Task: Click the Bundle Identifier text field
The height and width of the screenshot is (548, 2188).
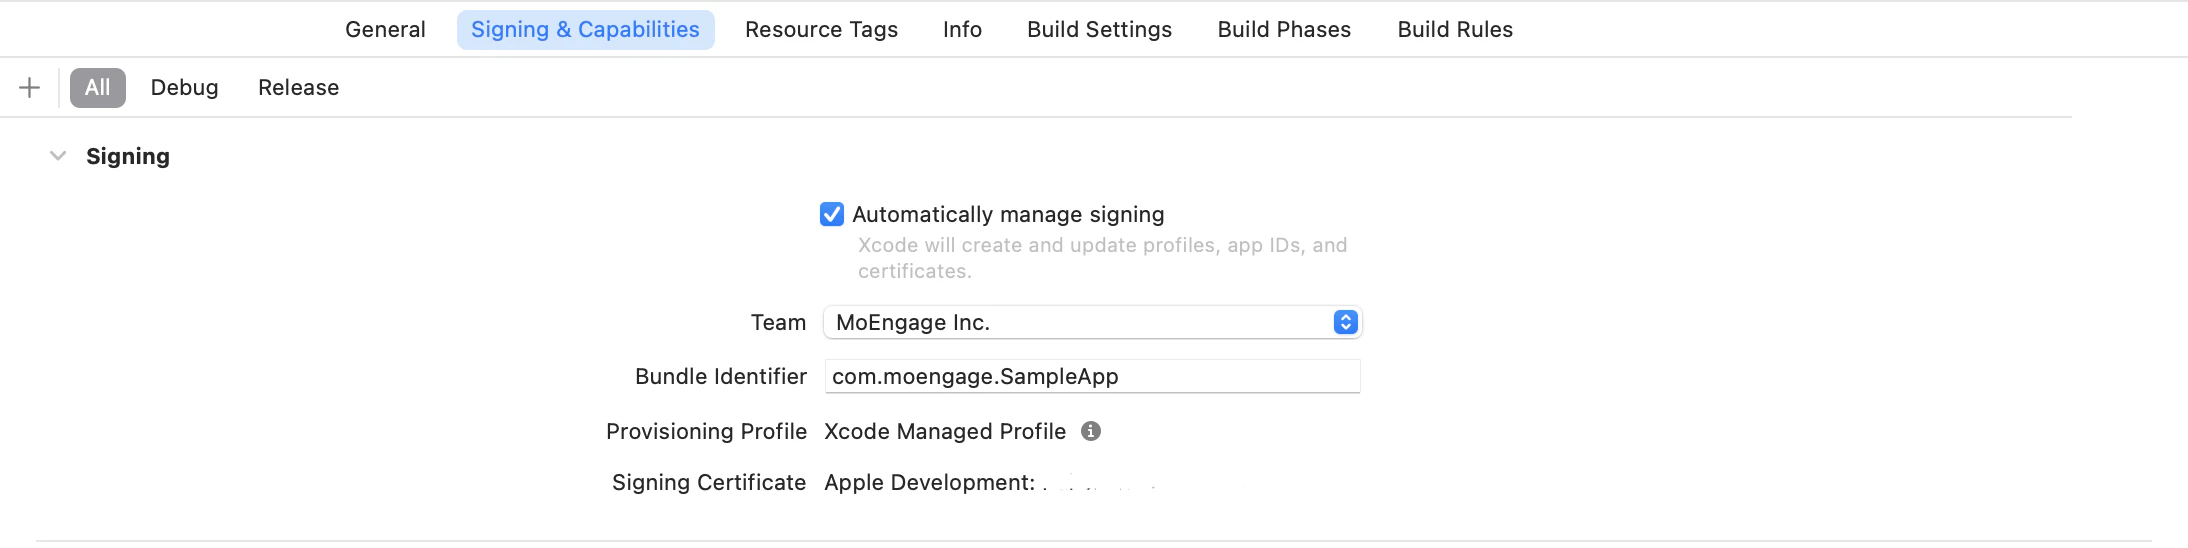Action: (1091, 377)
